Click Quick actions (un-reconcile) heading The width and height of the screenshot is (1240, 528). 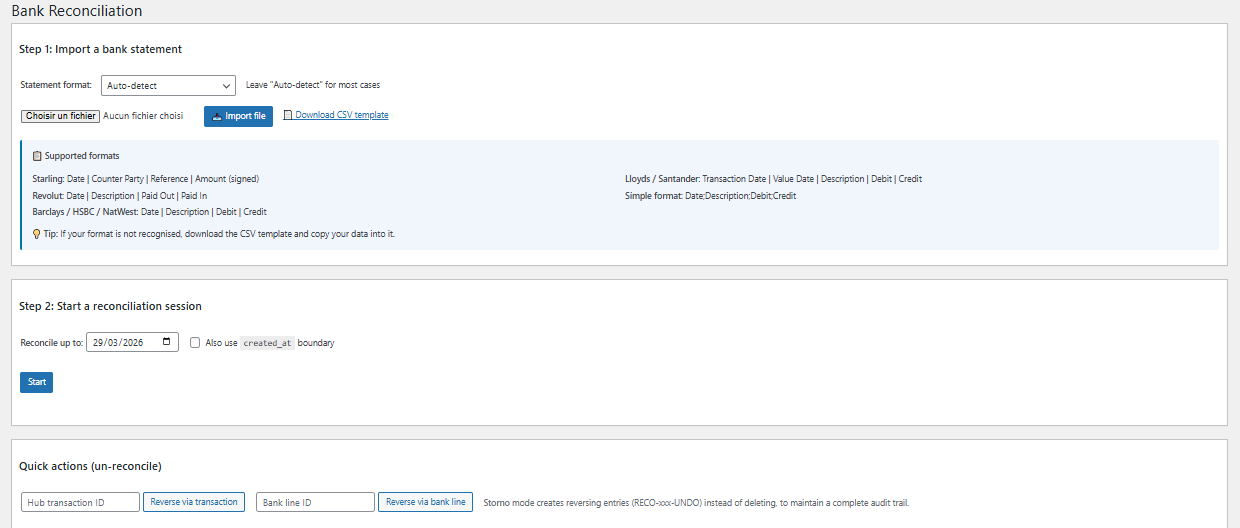(x=90, y=466)
